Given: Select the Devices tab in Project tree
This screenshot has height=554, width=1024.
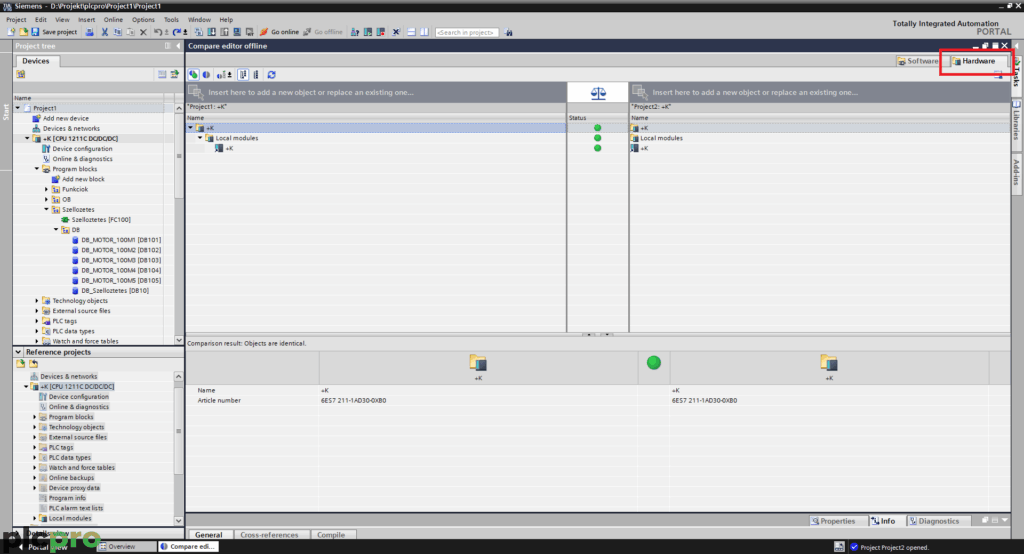Looking at the screenshot, I should tap(36, 61).
